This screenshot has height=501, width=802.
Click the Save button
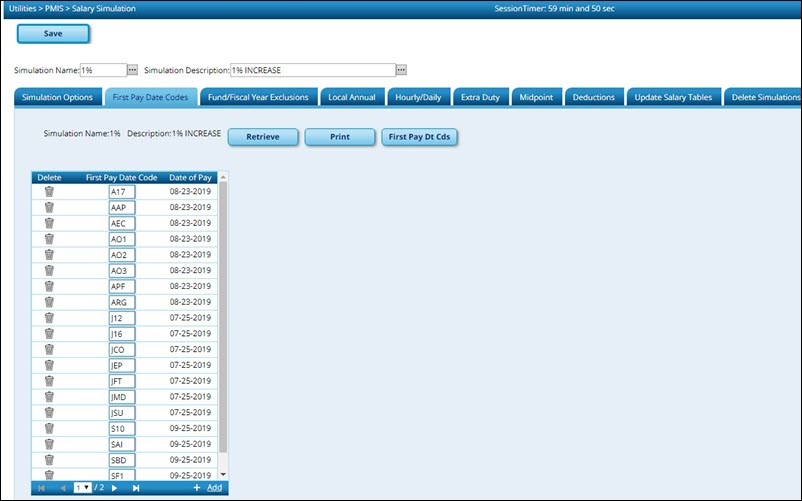[53, 34]
